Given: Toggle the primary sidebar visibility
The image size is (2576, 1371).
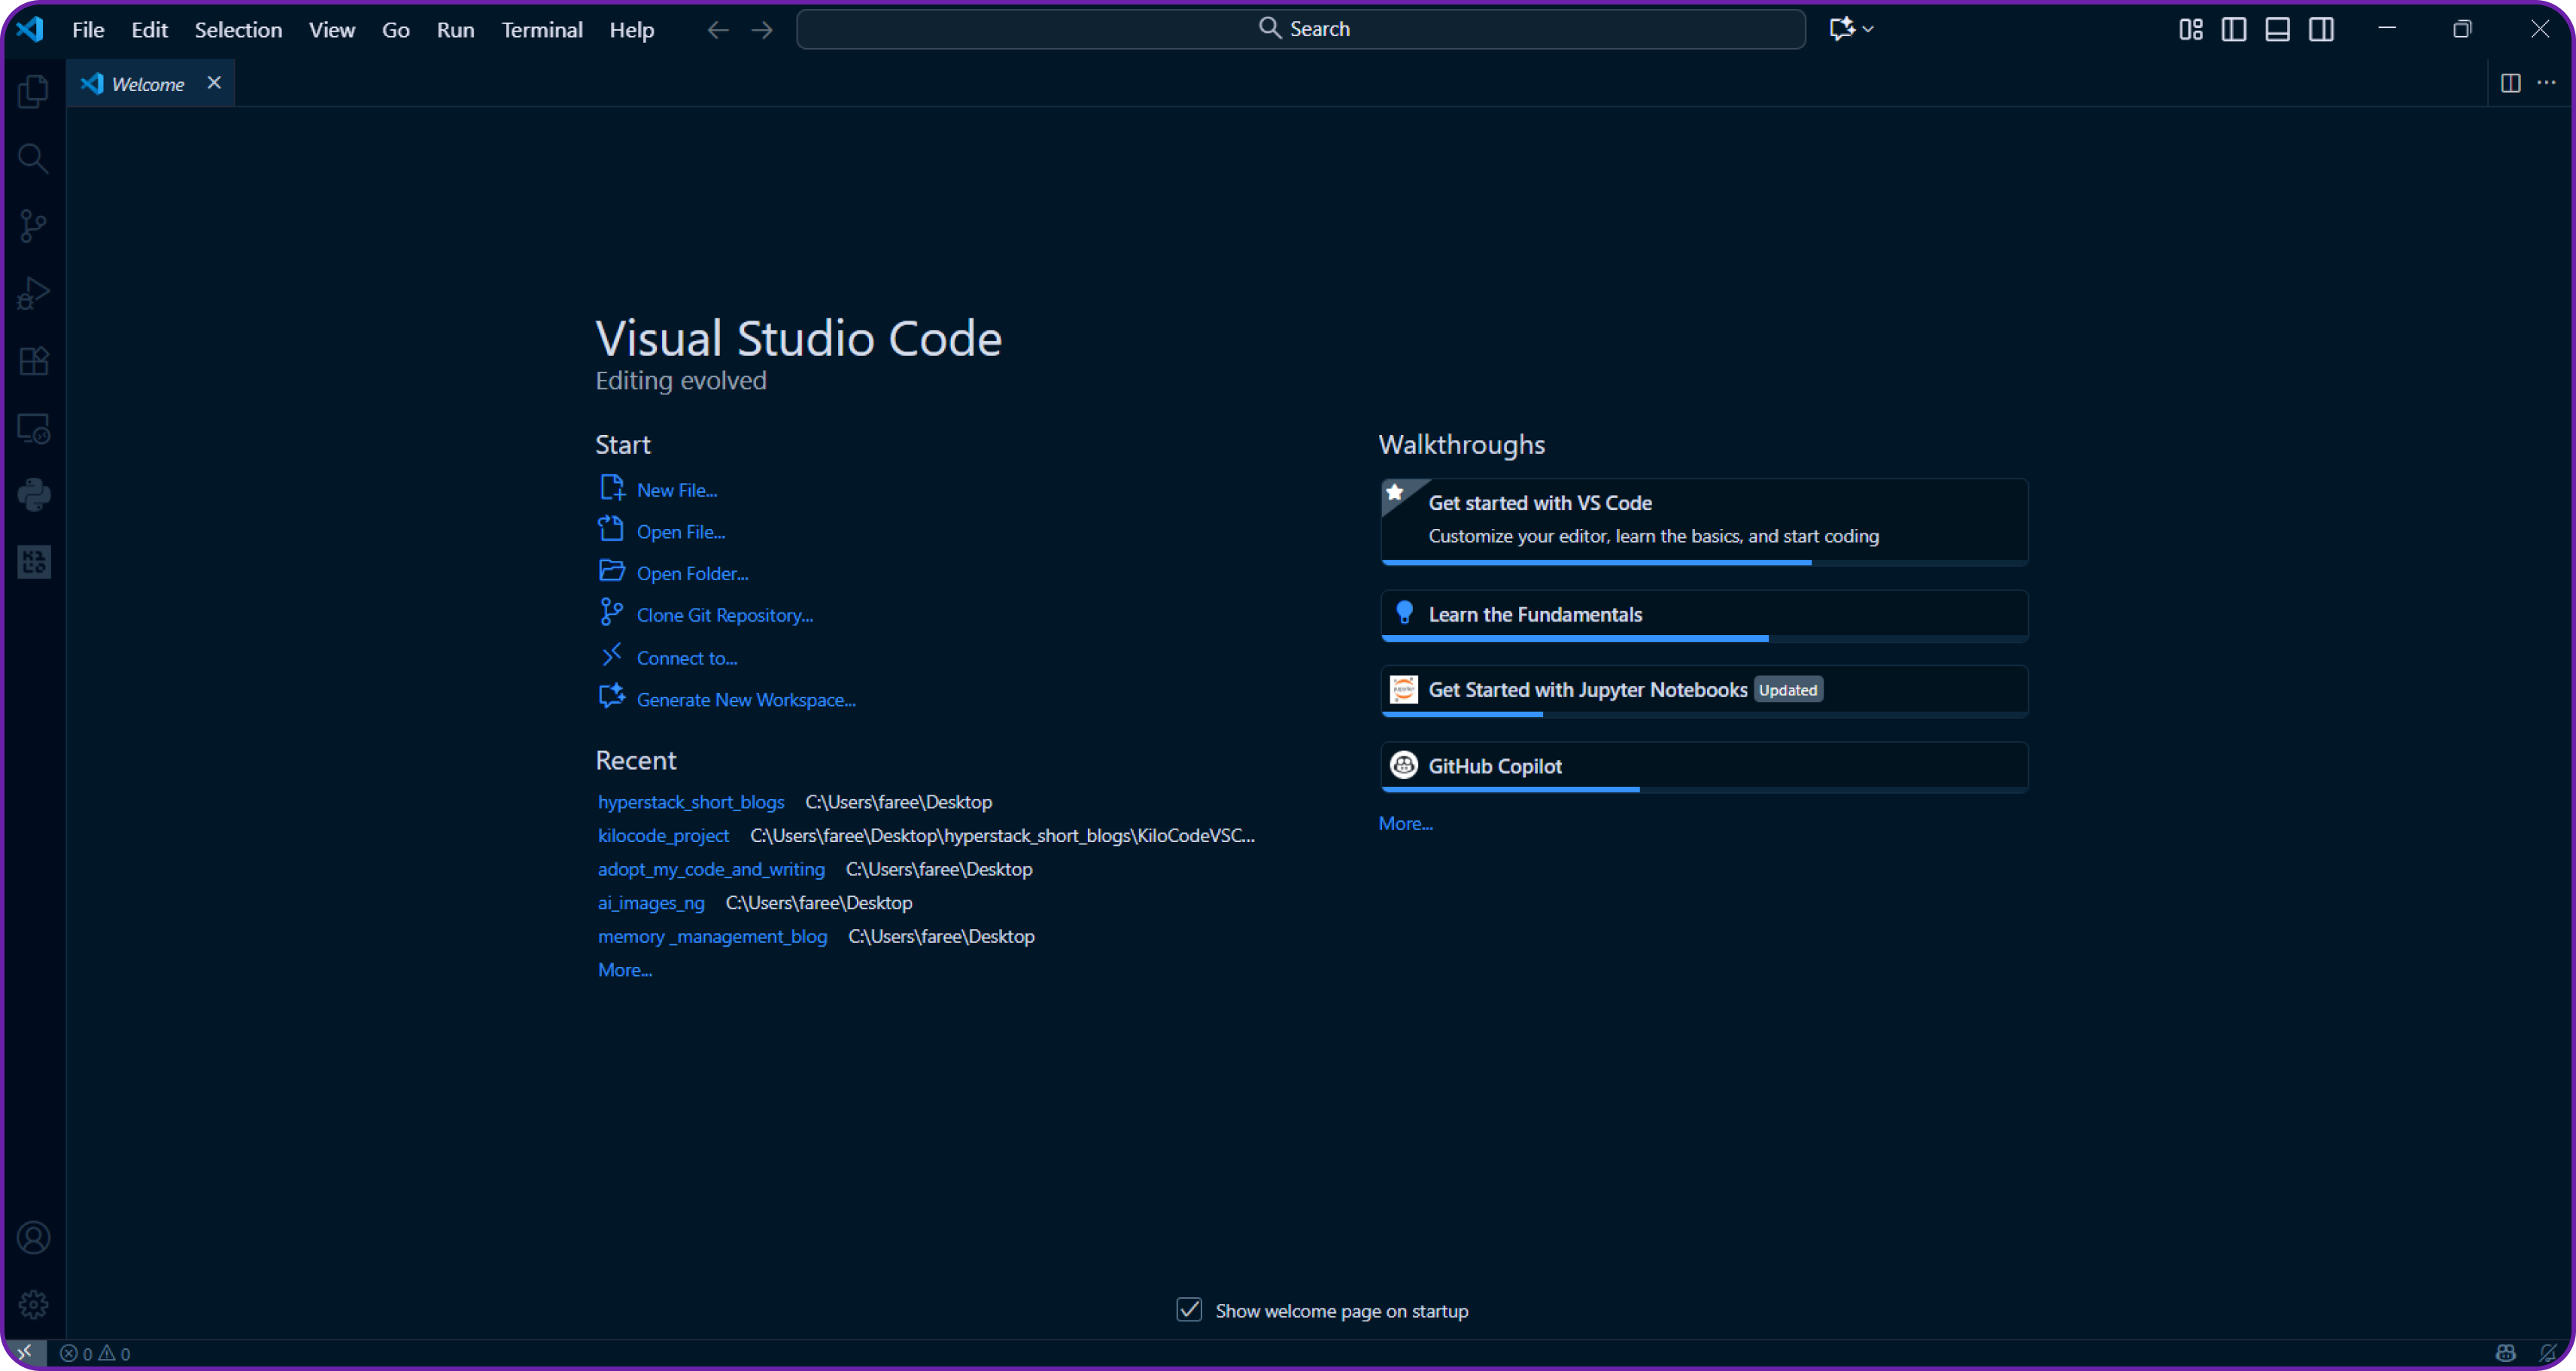Looking at the screenshot, I should 2233,29.
